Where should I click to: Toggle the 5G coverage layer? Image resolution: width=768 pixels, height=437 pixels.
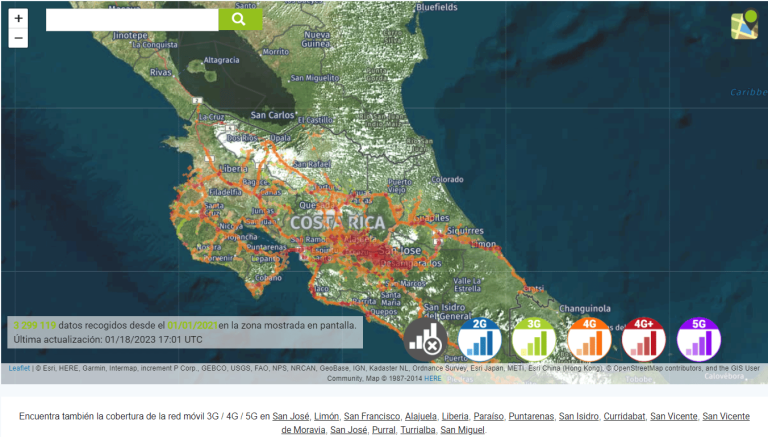pyautogui.click(x=699, y=340)
